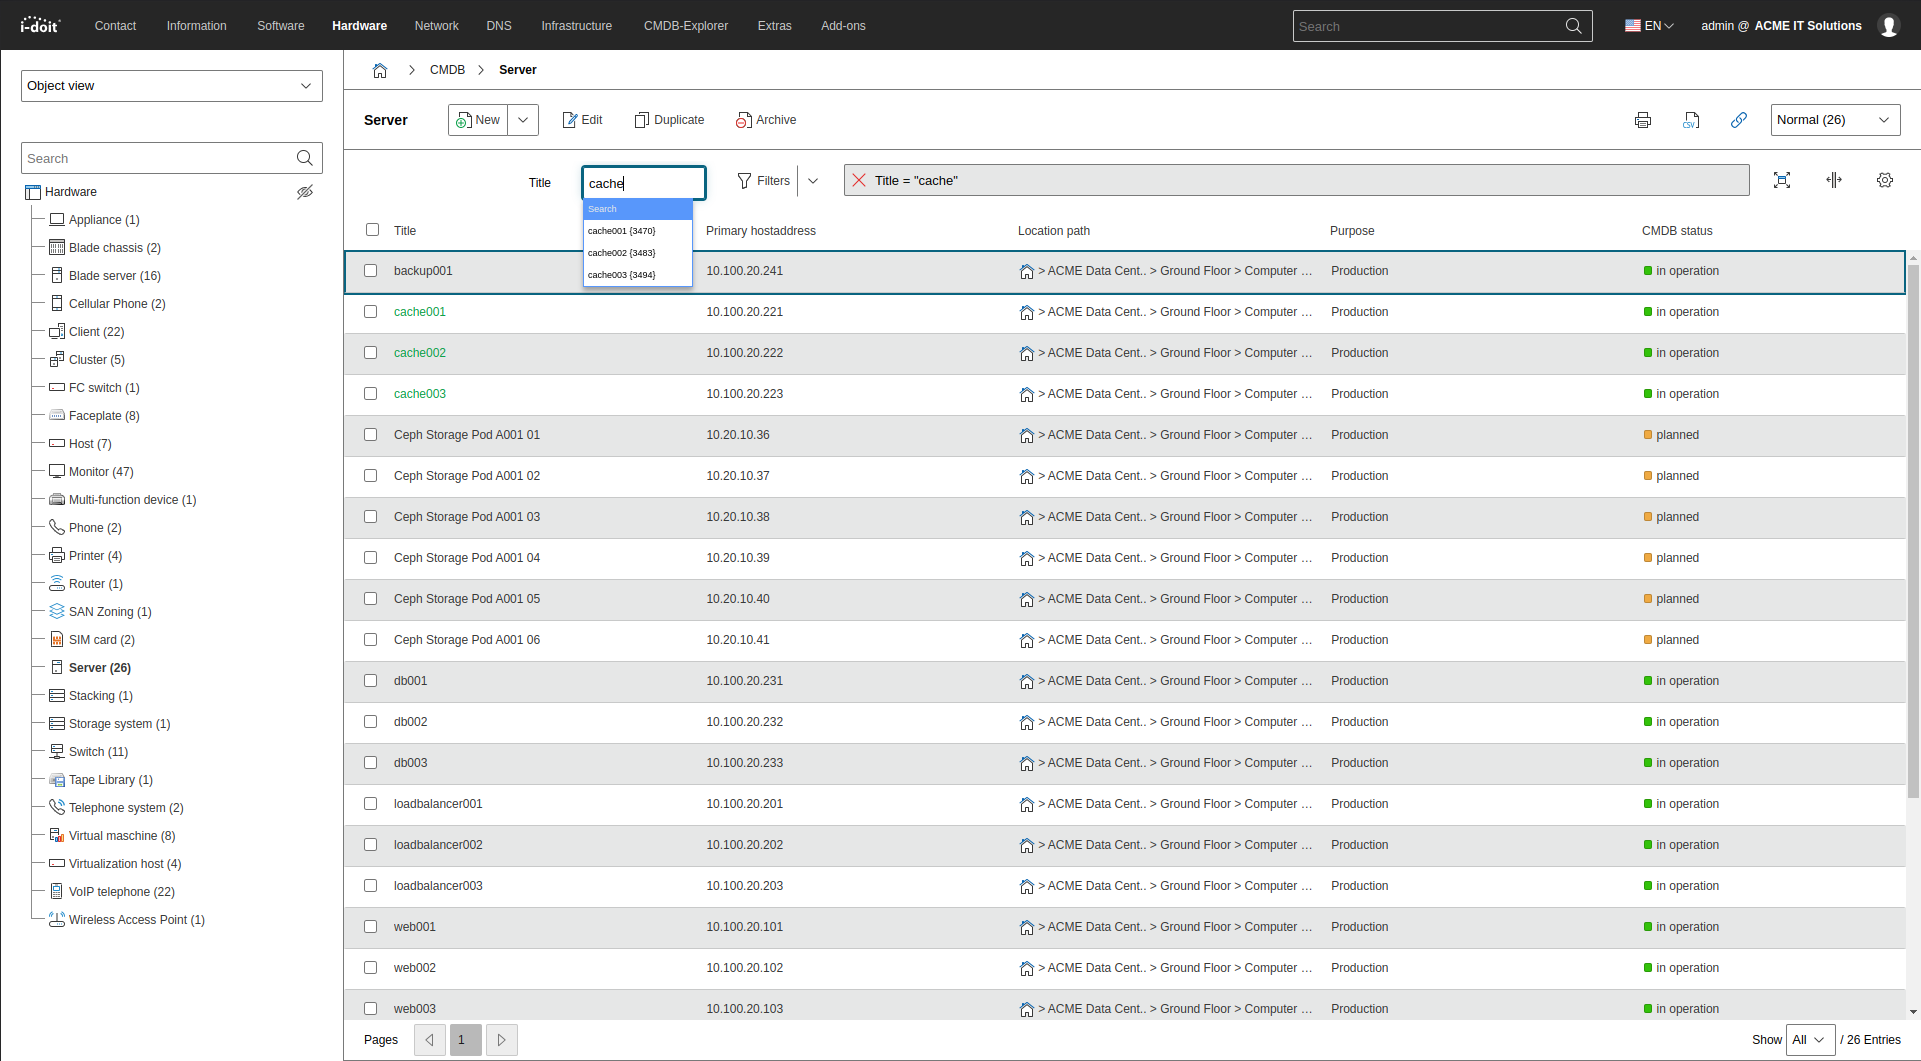Click the Duplicate button
1921x1061 pixels.
[669, 120]
